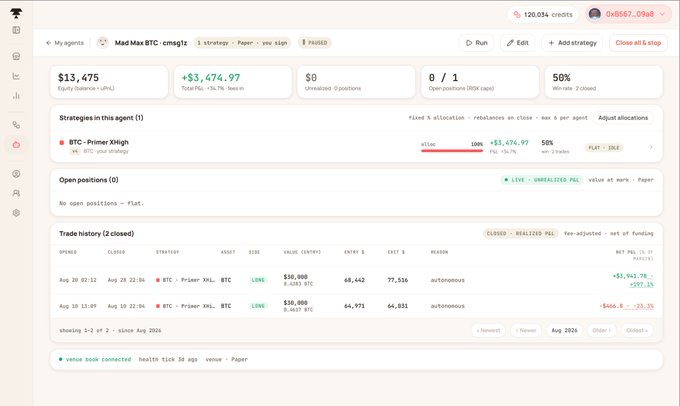Click the Mad Max BTC agent avatar

point(102,43)
